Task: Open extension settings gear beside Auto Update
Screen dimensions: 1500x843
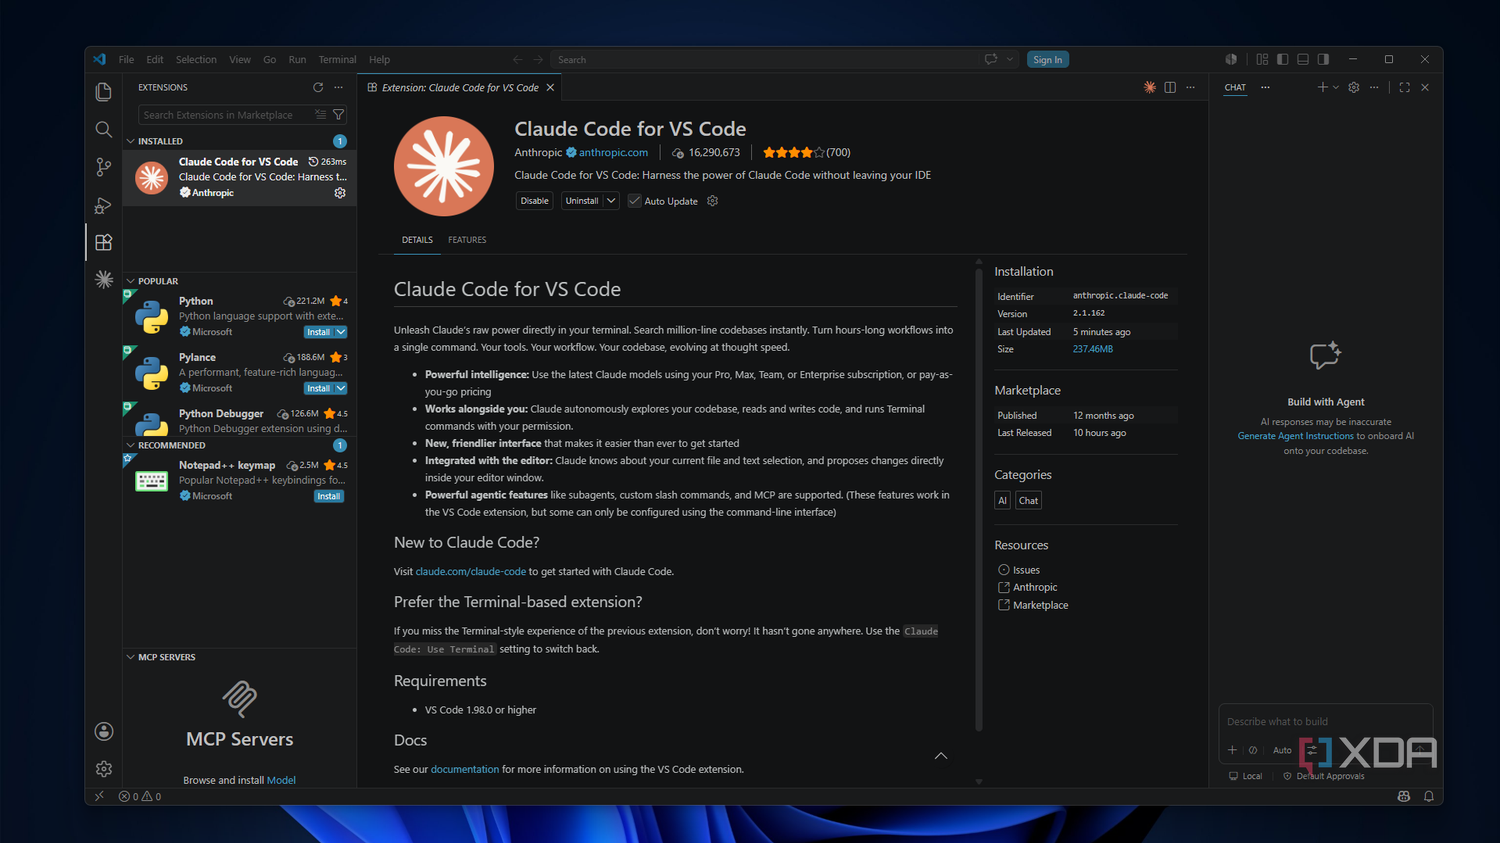Action: click(x=713, y=201)
